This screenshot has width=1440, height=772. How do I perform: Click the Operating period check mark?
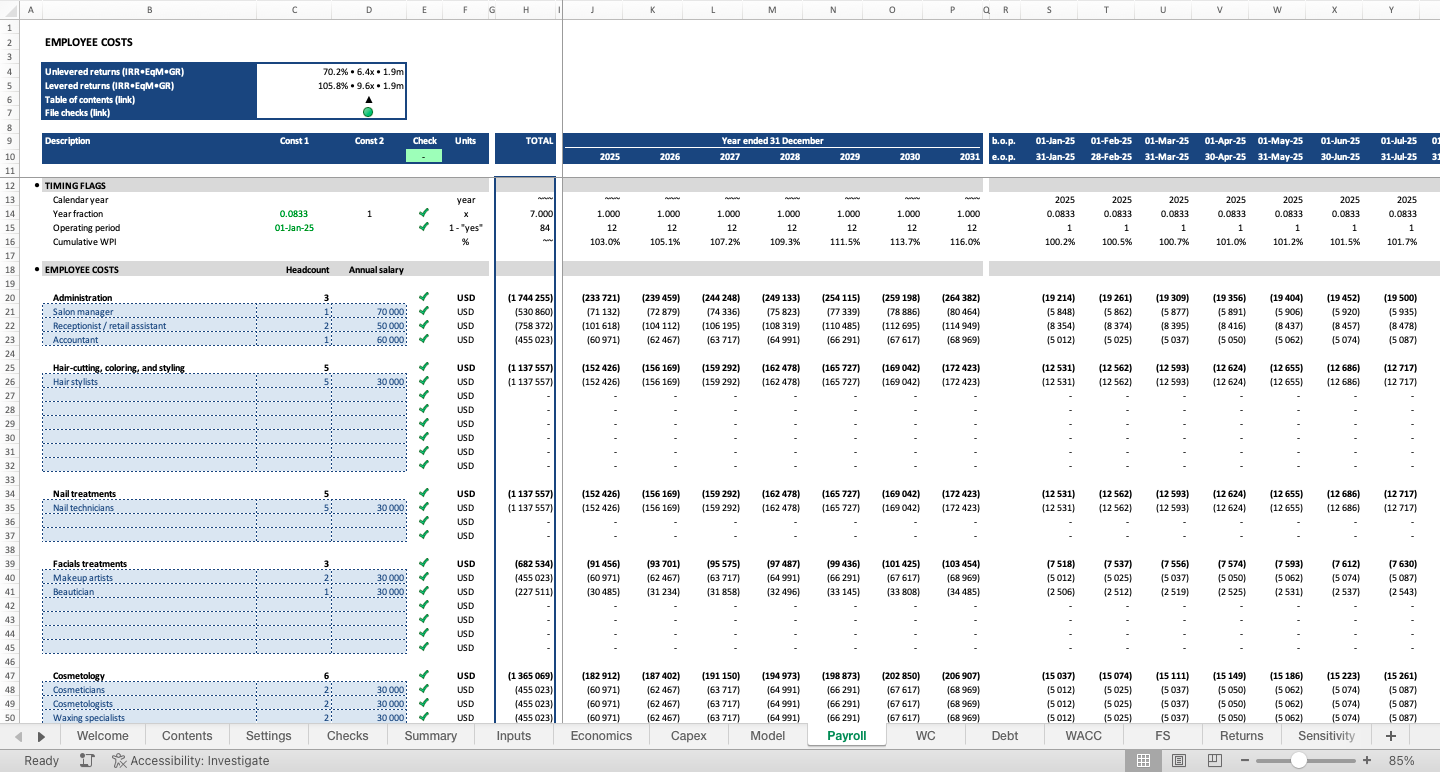point(424,227)
